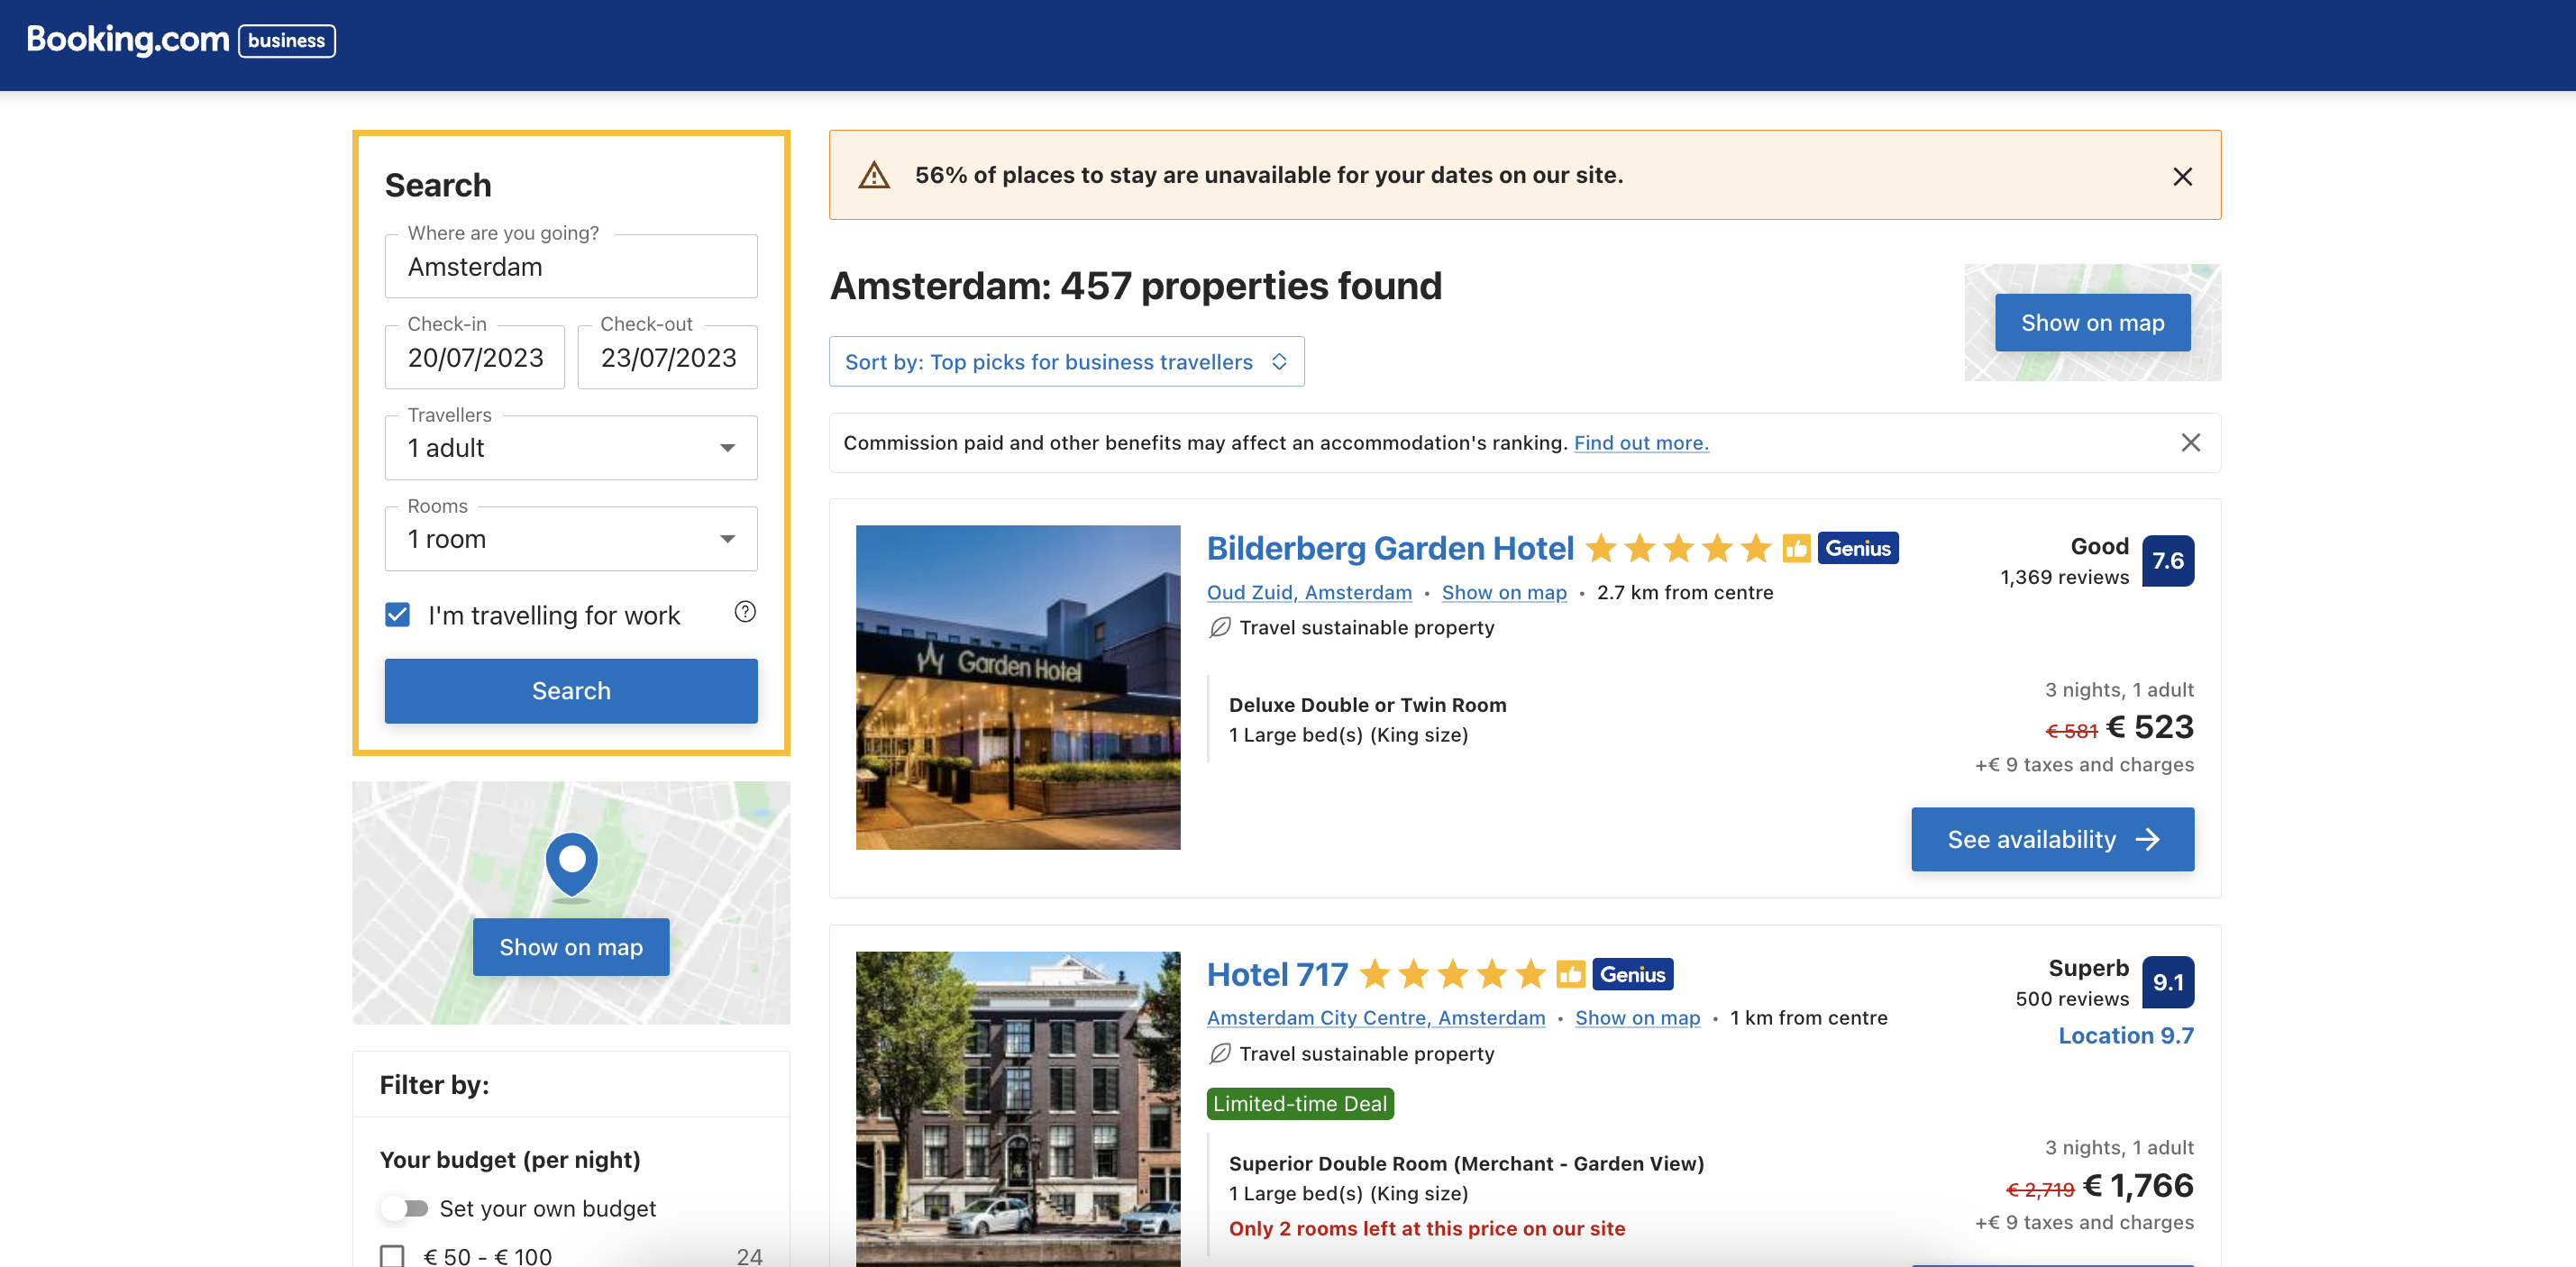
Task: Open the Find out more link
Action: (x=1640, y=442)
